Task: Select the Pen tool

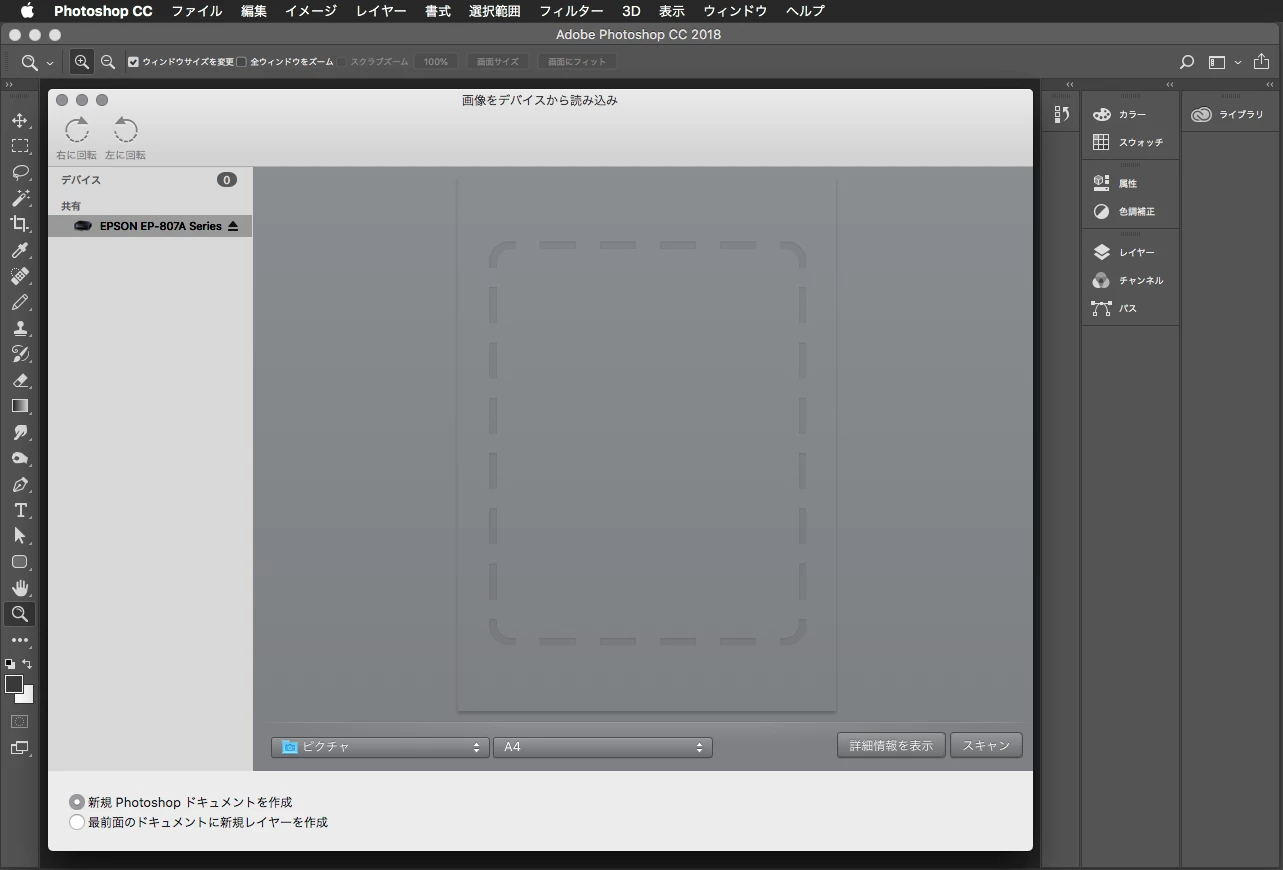Action: pos(20,484)
